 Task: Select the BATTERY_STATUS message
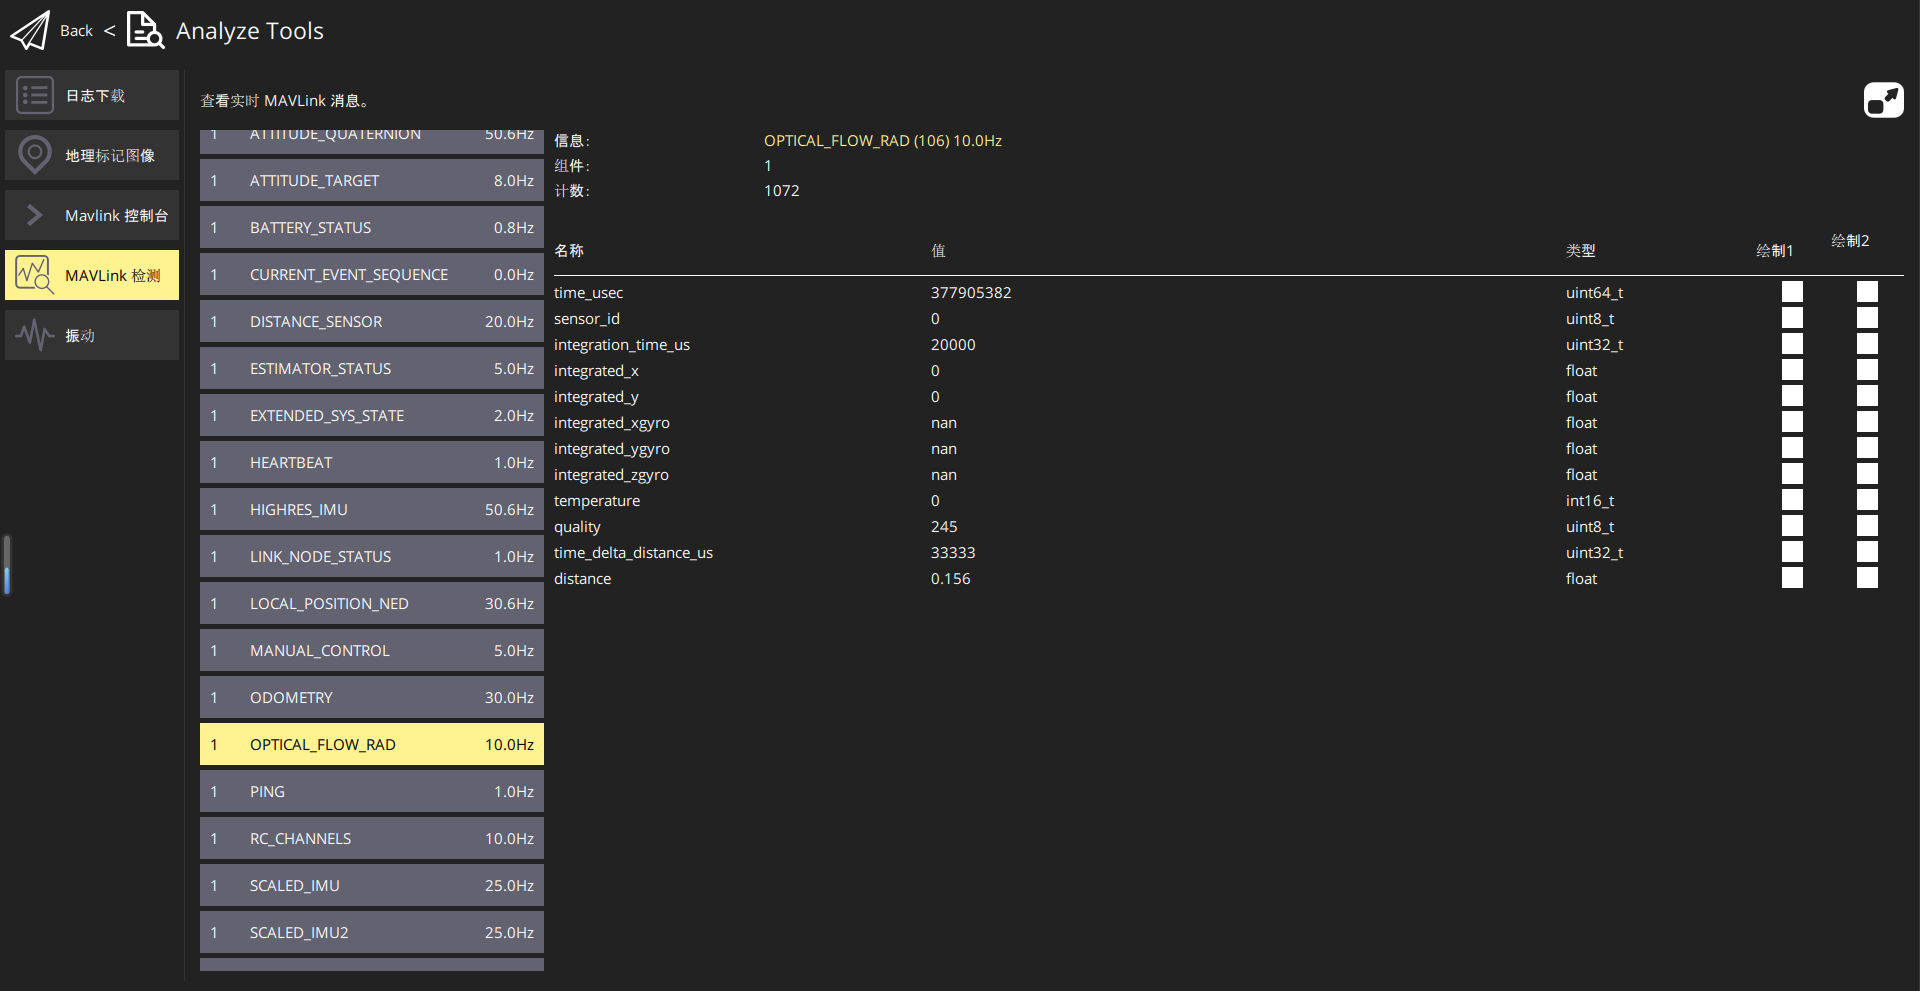371,227
